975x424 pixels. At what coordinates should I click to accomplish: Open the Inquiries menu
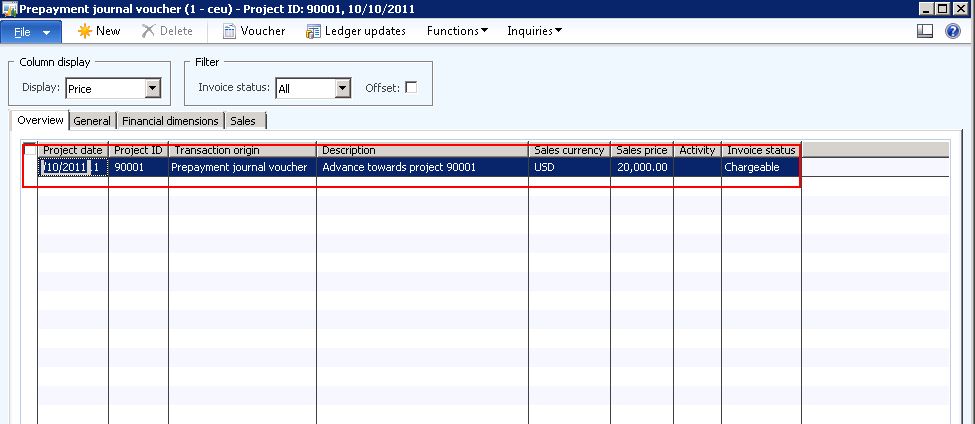[534, 31]
